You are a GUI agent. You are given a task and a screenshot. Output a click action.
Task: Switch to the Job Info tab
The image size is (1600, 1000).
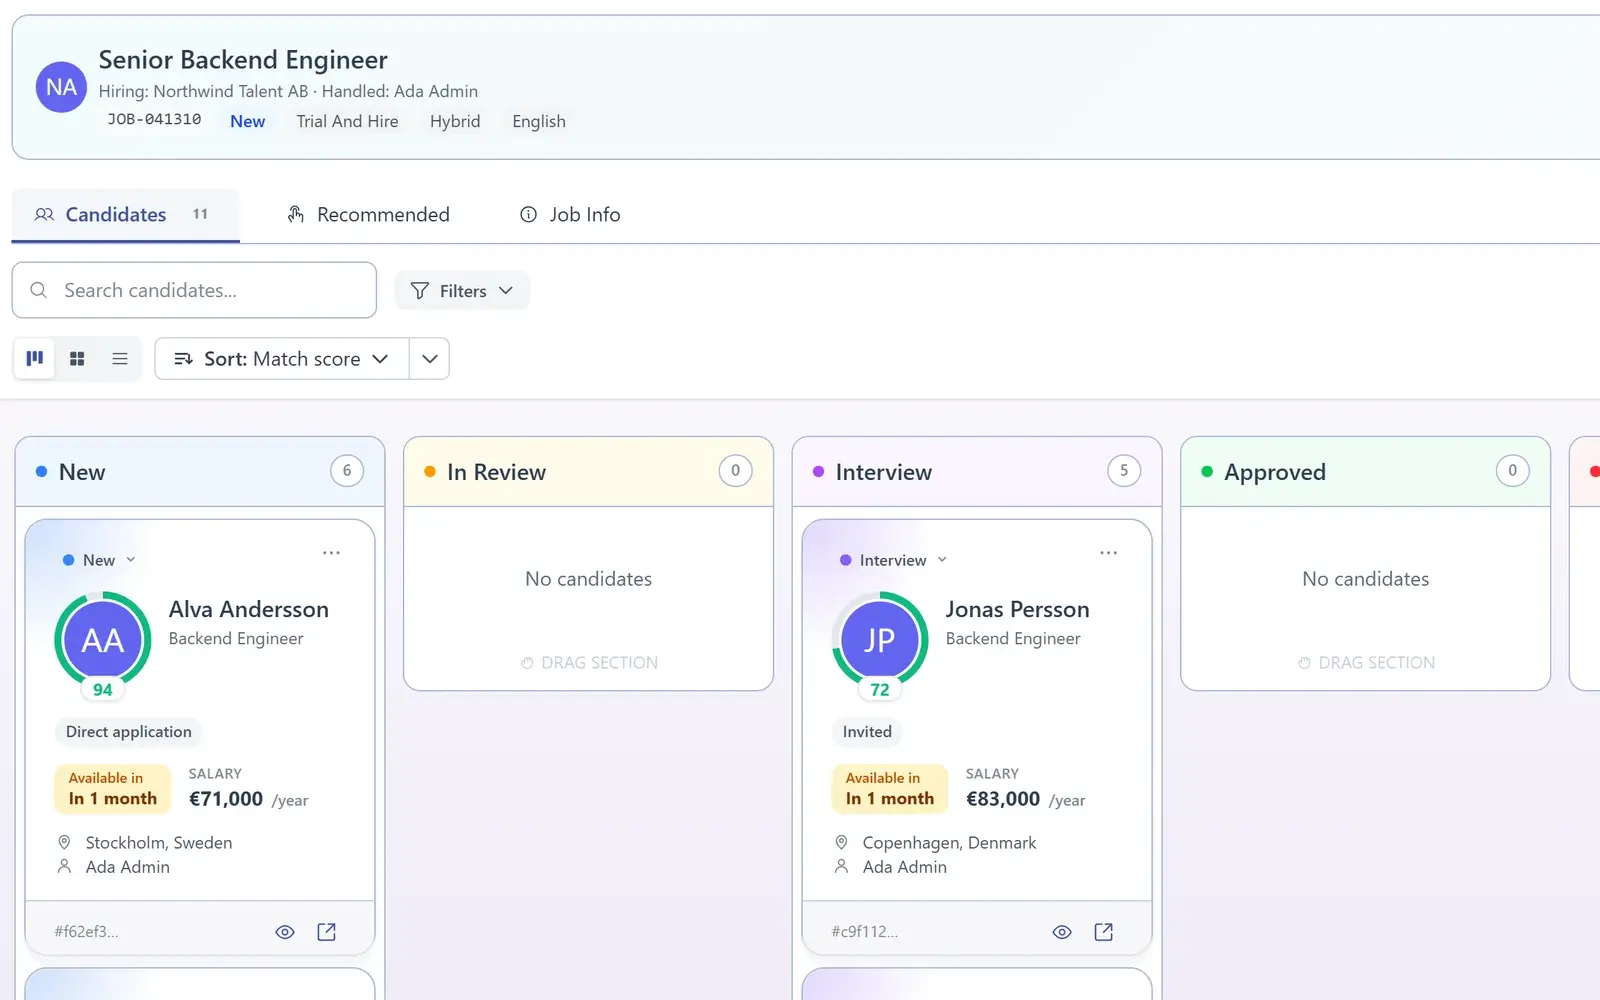[570, 215]
